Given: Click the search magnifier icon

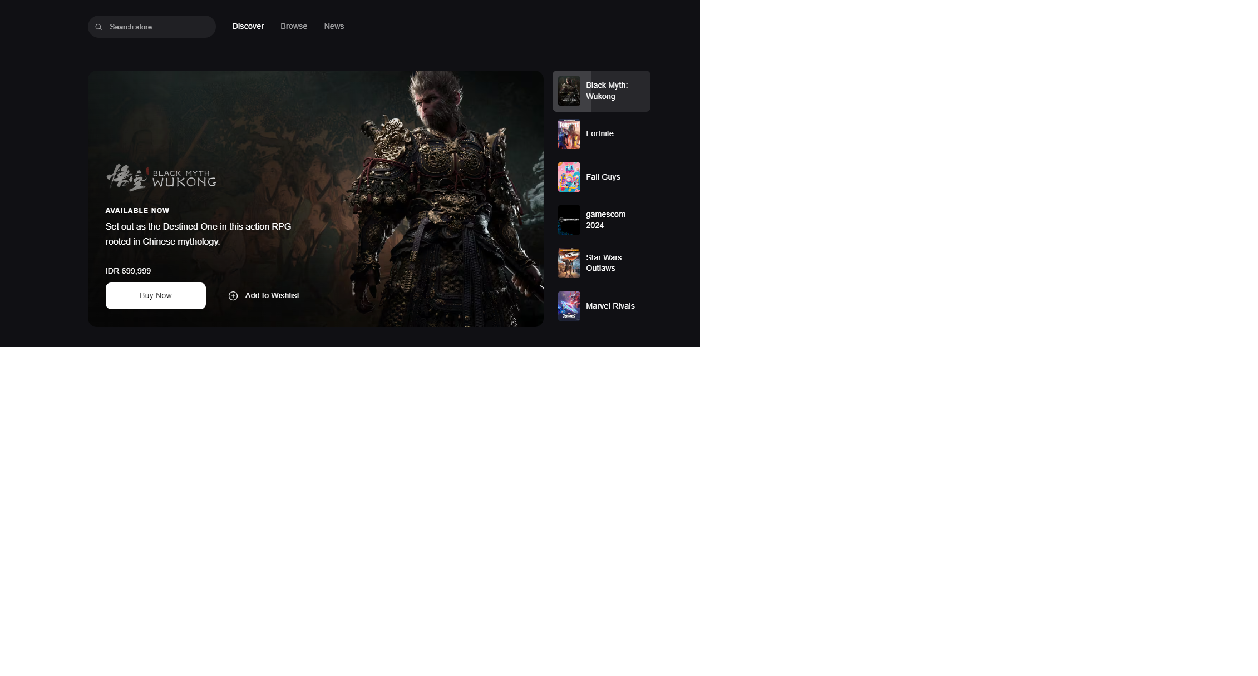Looking at the screenshot, I should coord(98,26).
